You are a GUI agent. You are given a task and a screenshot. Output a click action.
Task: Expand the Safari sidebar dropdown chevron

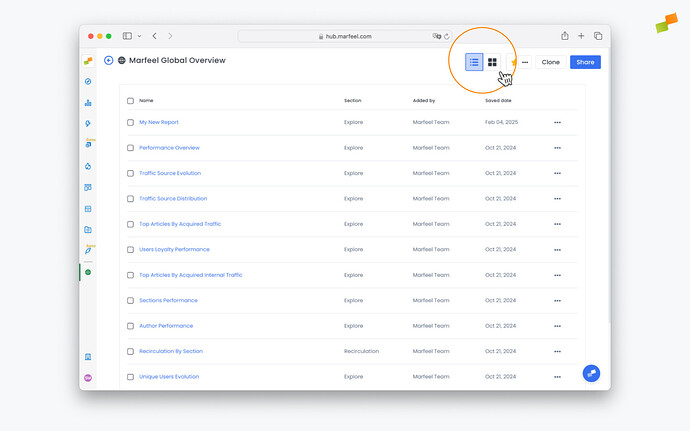click(x=139, y=36)
